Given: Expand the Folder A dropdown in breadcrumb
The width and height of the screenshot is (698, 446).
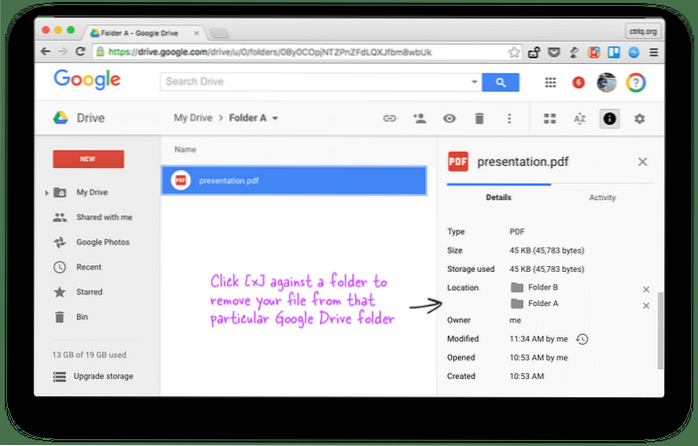Looking at the screenshot, I should coord(274,119).
